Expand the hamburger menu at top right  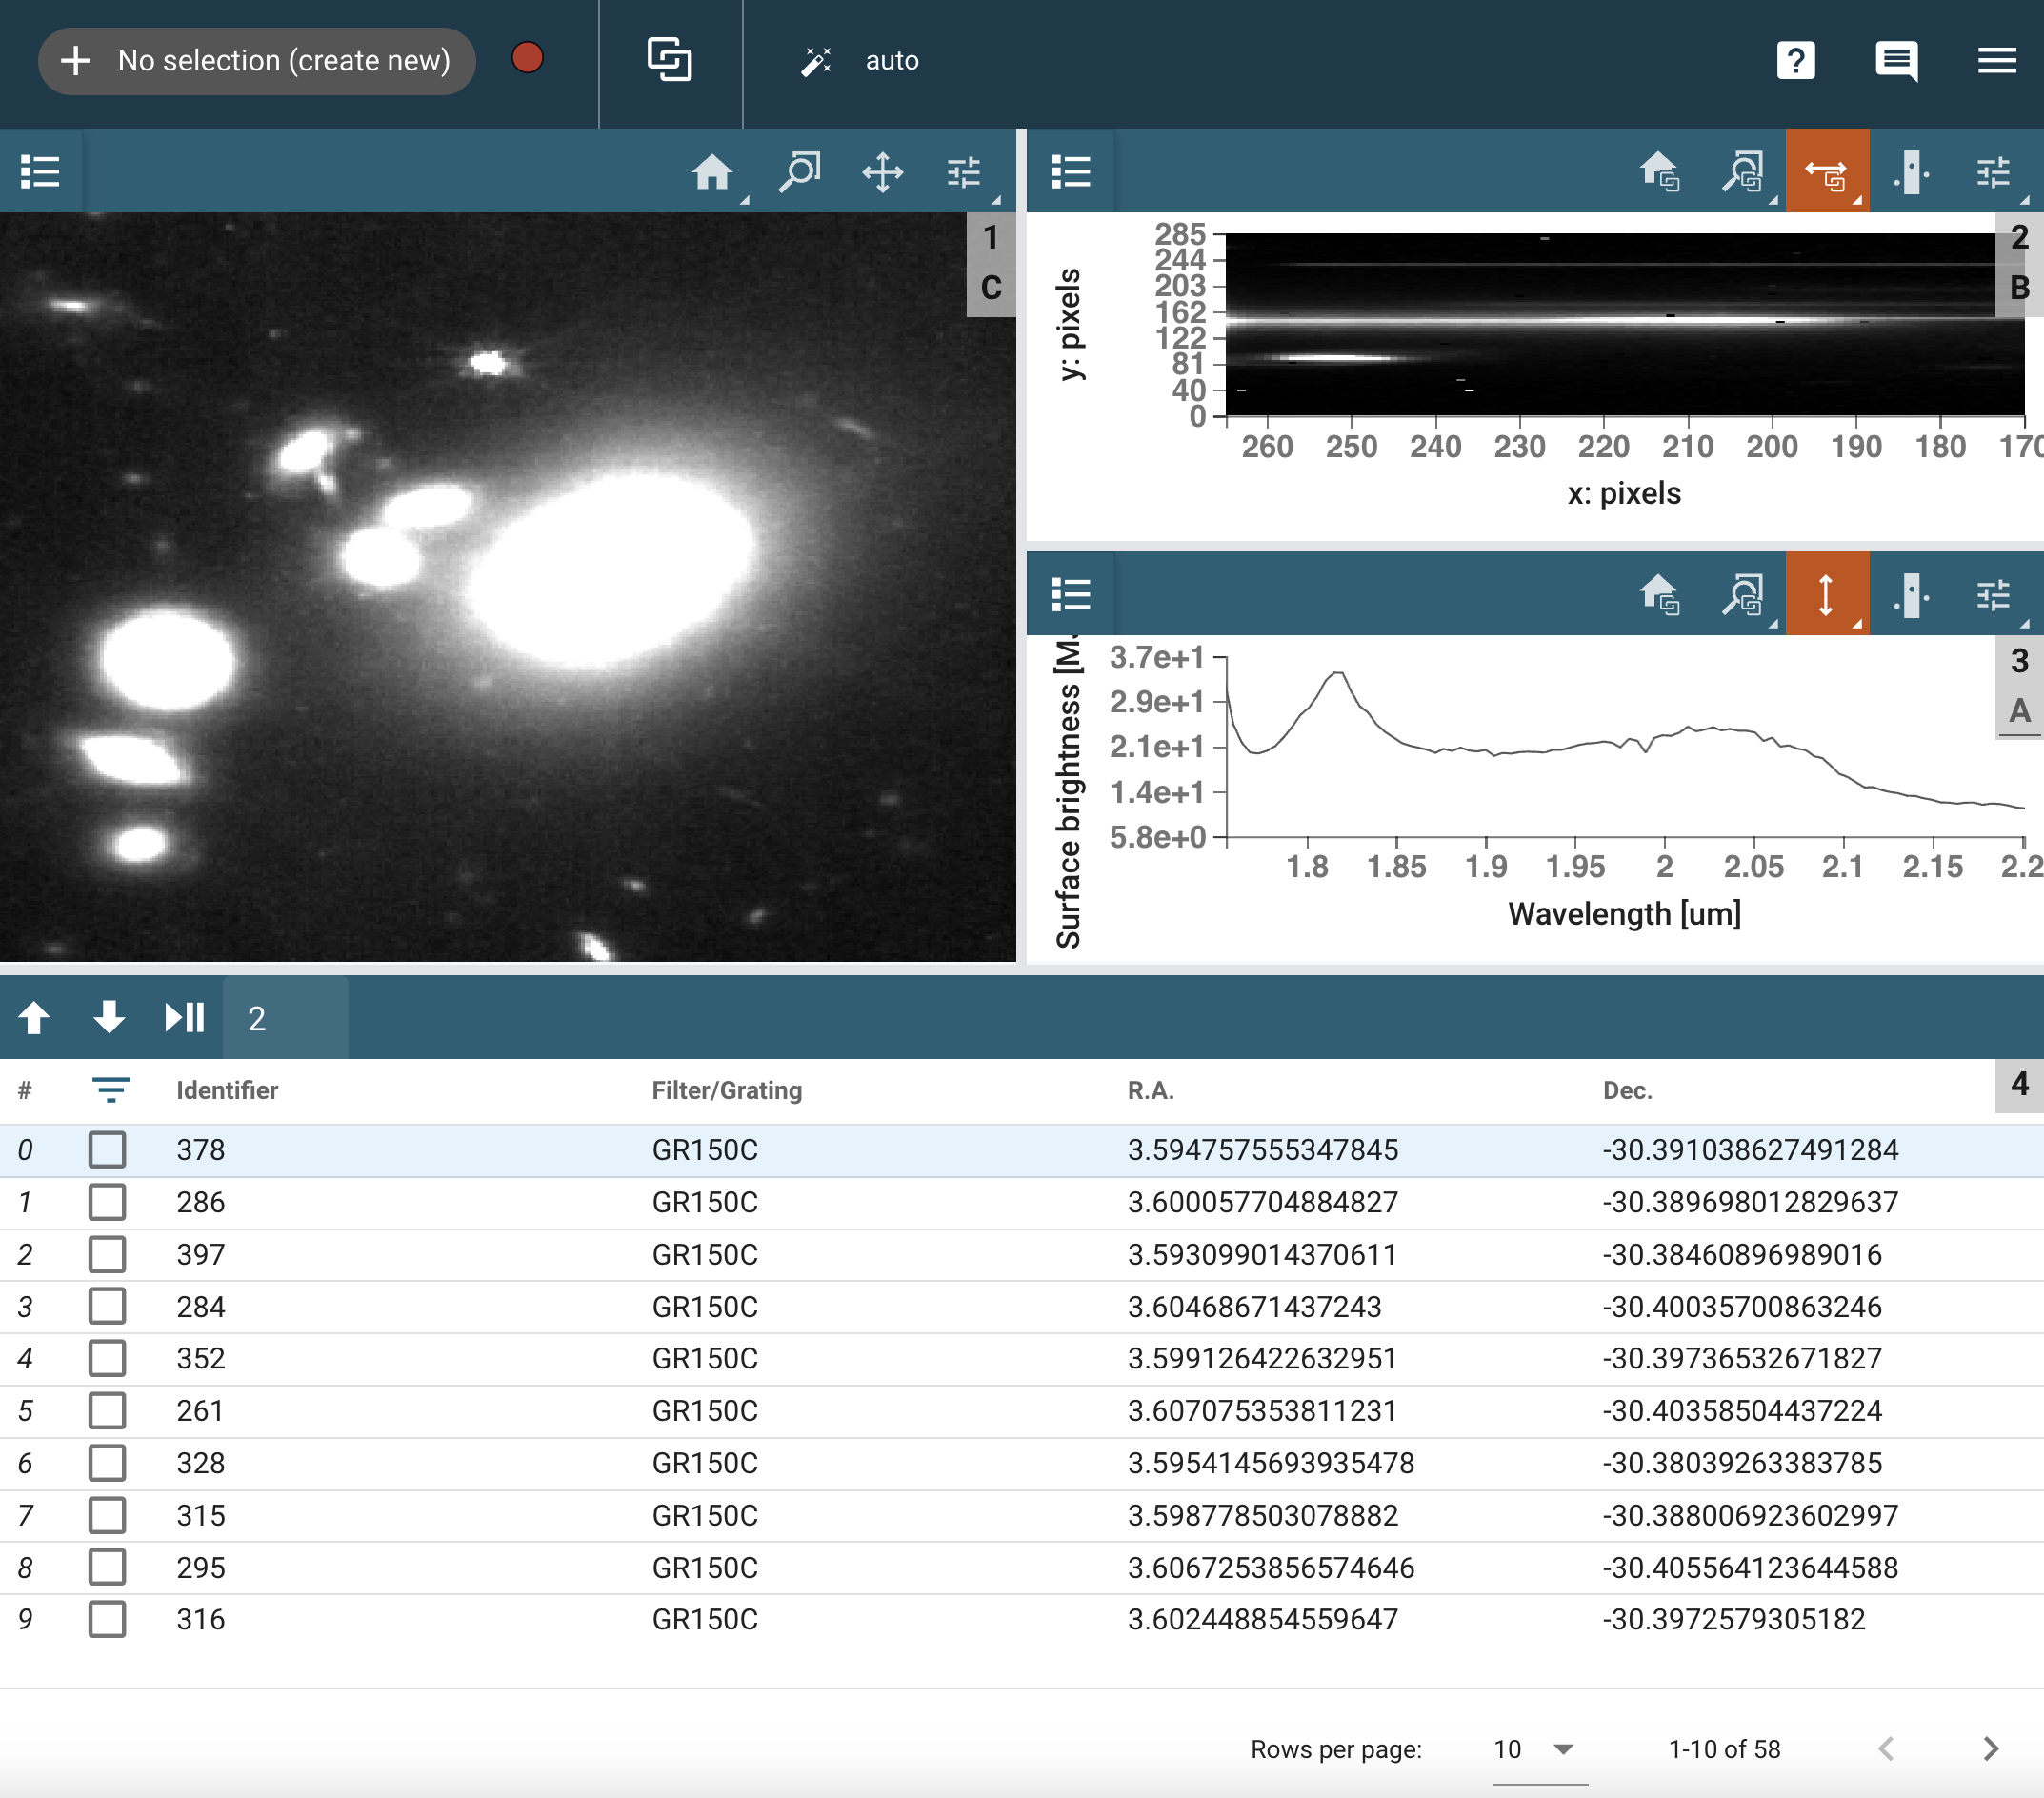pos(1996,61)
